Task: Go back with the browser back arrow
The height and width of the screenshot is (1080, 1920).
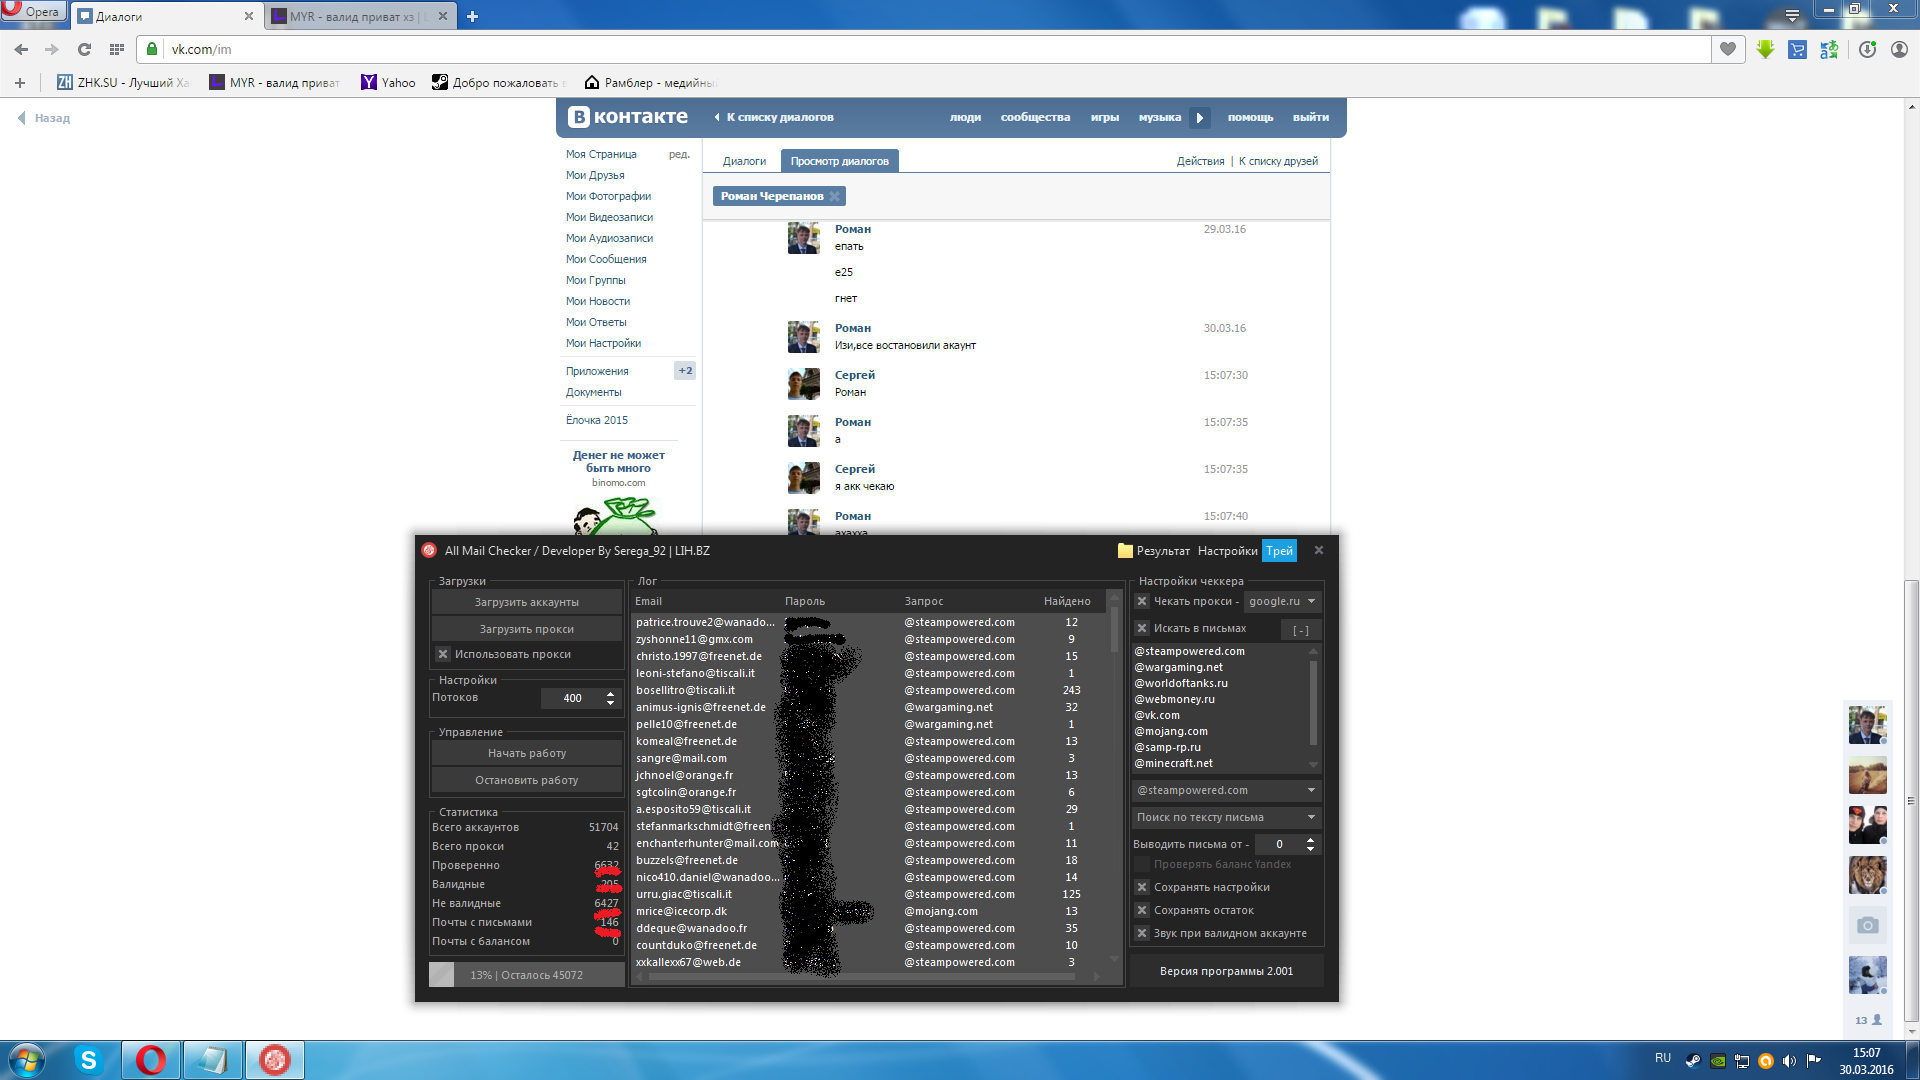Action: pyautogui.click(x=21, y=49)
